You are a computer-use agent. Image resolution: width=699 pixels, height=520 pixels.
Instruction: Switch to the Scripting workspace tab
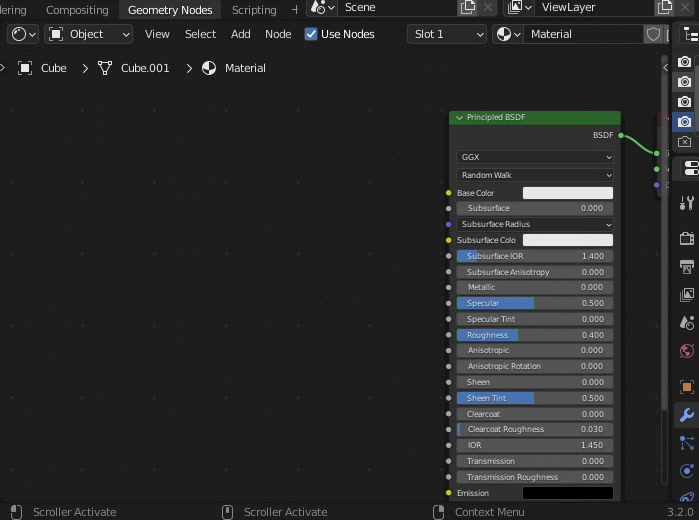pyautogui.click(x=254, y=10)
